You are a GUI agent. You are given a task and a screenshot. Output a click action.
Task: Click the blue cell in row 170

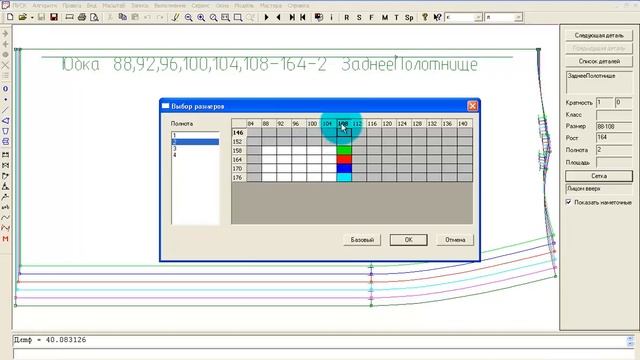(344, 168)
